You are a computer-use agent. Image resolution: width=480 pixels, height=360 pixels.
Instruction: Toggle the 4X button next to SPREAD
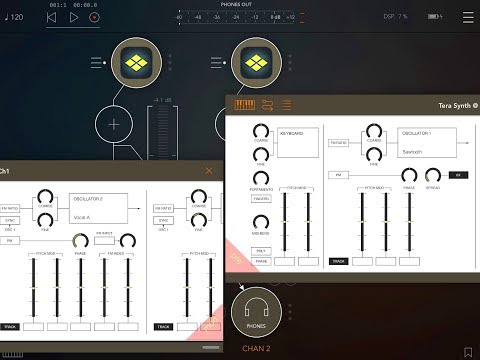pyautogui.click(x=459, y=175)
